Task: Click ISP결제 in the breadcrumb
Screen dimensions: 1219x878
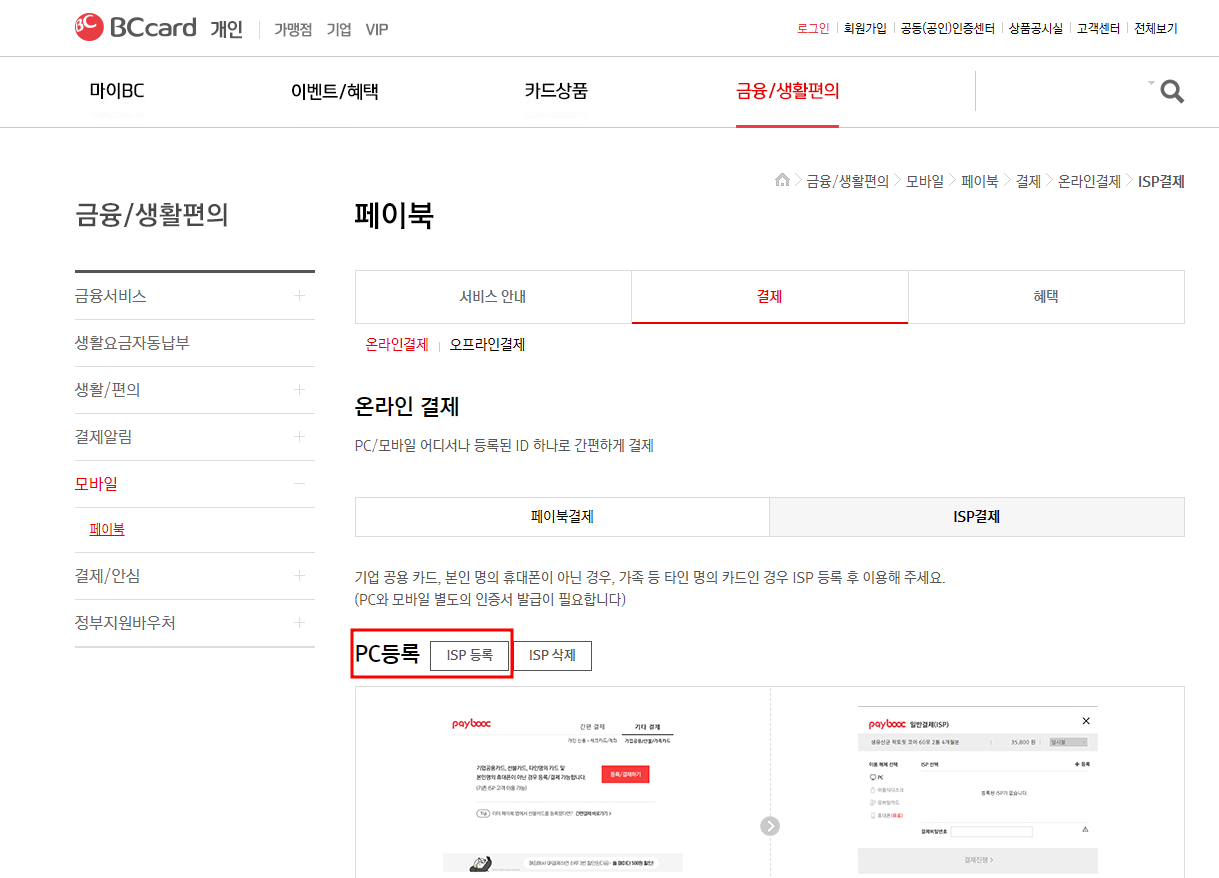Action: click(1161, 181)
